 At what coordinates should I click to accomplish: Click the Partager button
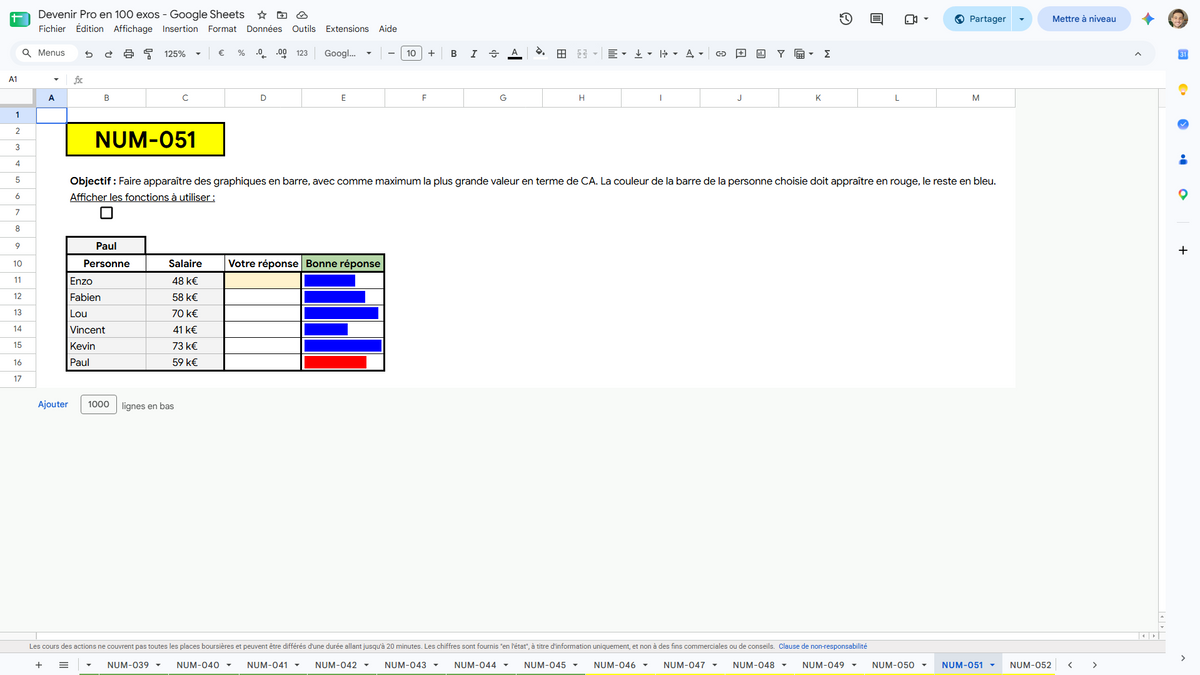coord(980,19)
